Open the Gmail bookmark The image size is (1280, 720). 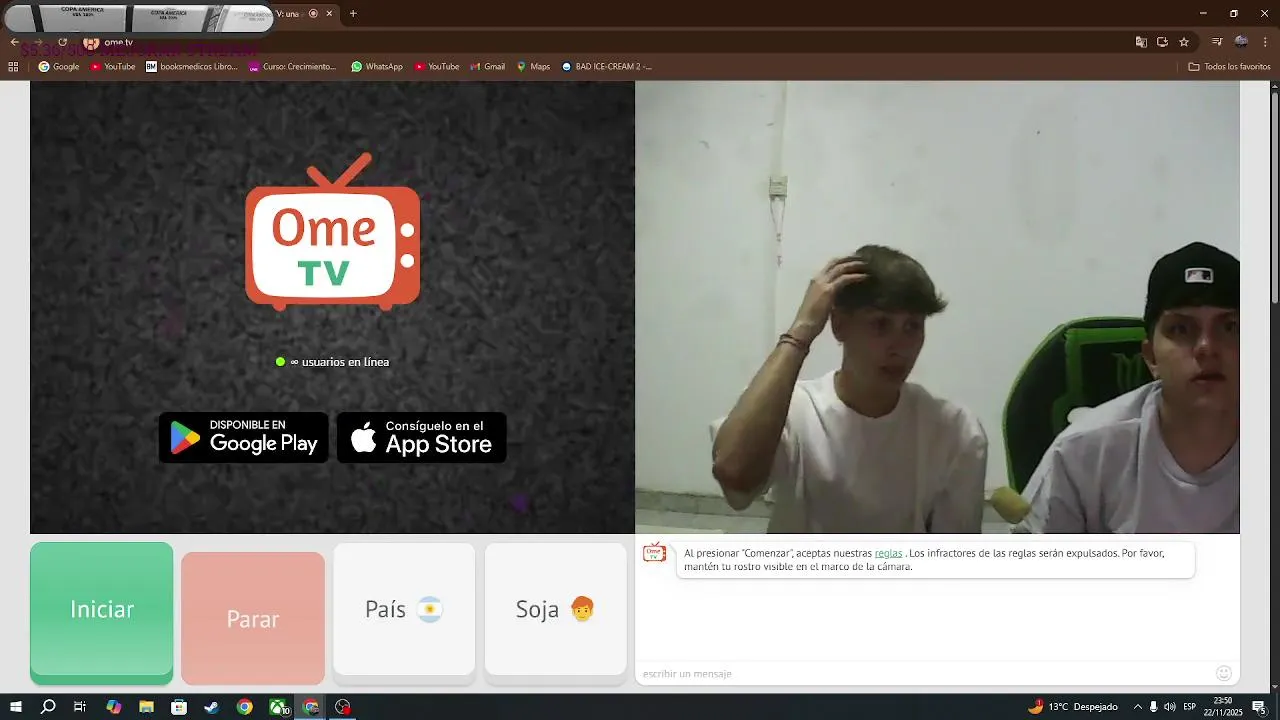(487, 67)
